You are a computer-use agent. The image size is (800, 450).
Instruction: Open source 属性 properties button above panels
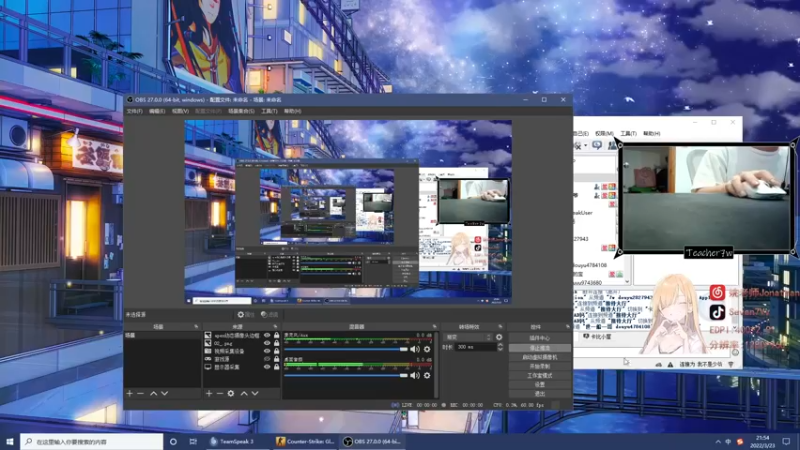click(x=246, y=315)
